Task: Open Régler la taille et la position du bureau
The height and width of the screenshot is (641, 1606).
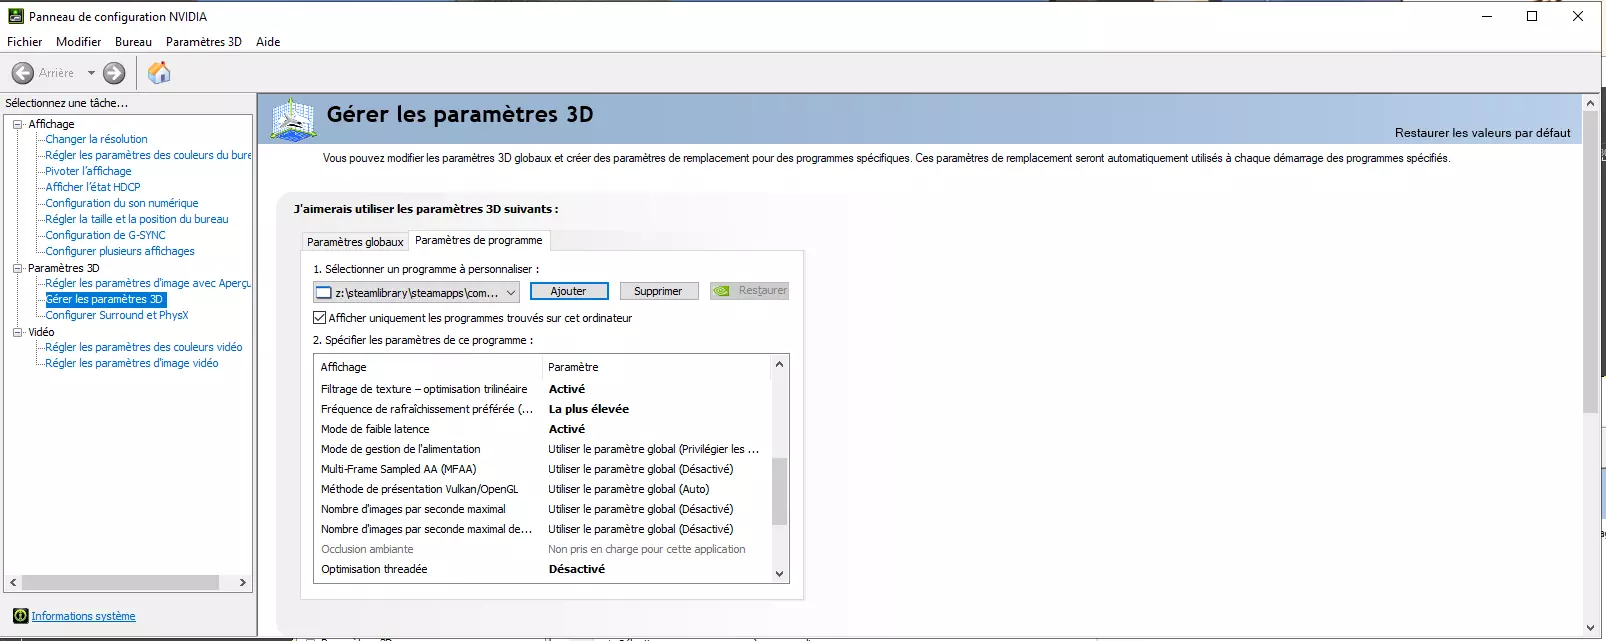Action: (137, 219)
